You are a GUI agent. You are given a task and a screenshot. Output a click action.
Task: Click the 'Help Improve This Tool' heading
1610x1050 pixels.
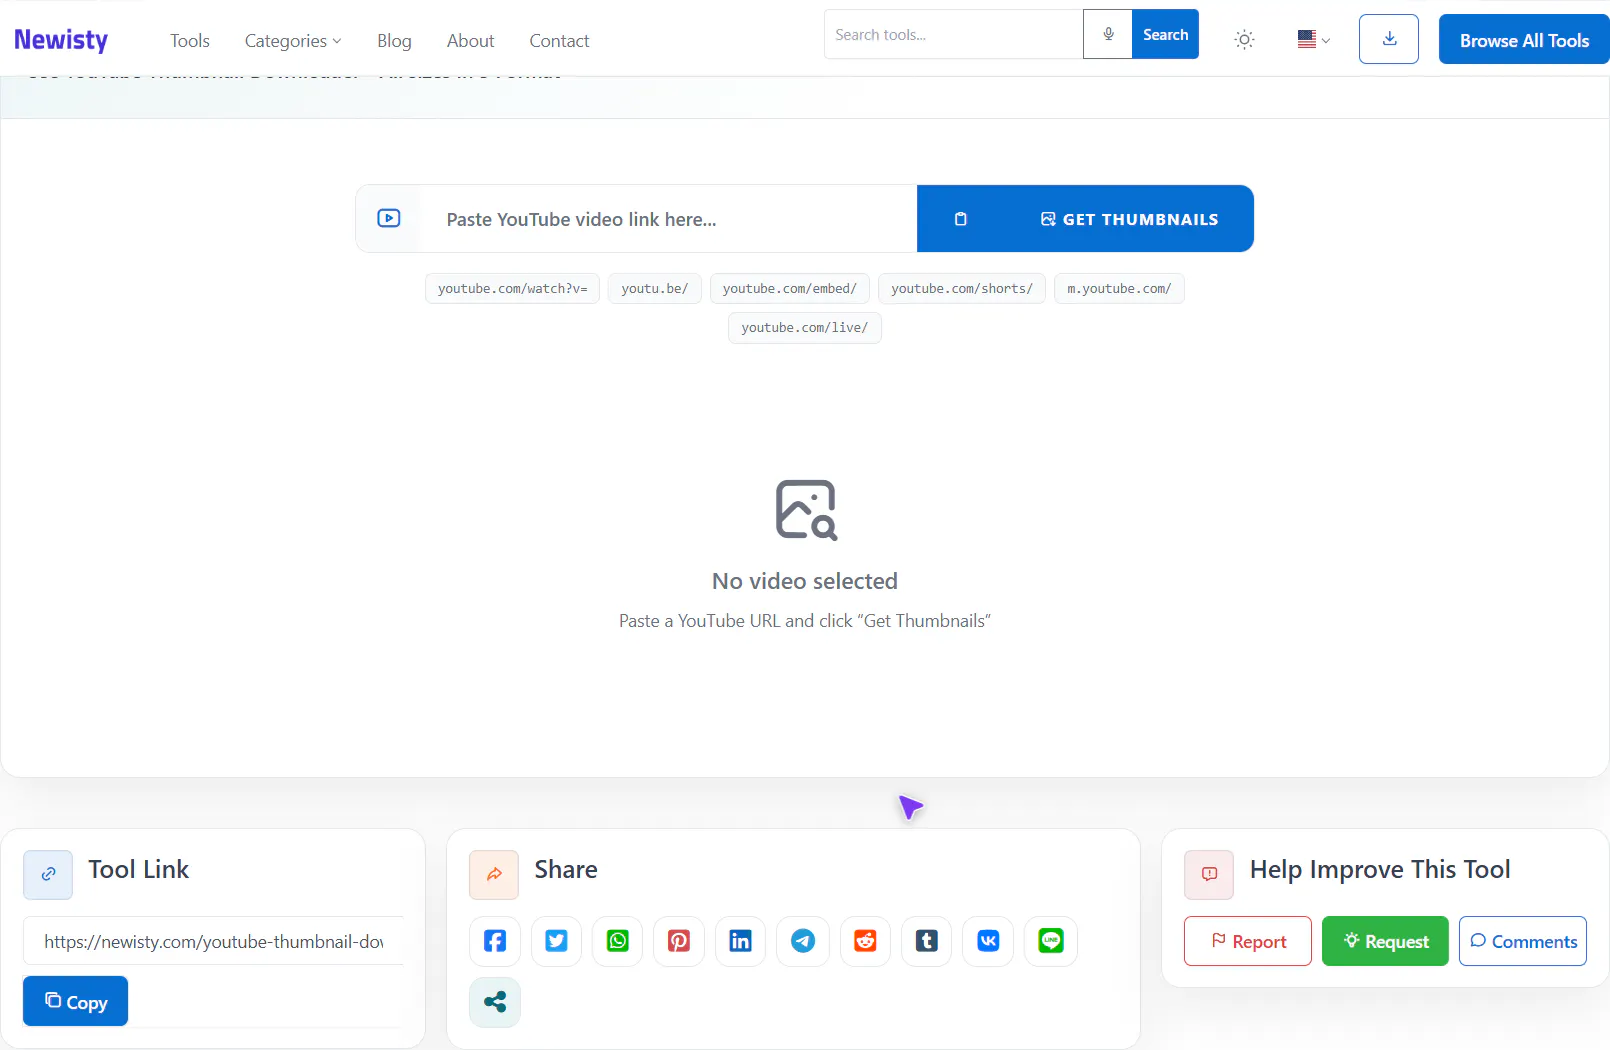1380,870
